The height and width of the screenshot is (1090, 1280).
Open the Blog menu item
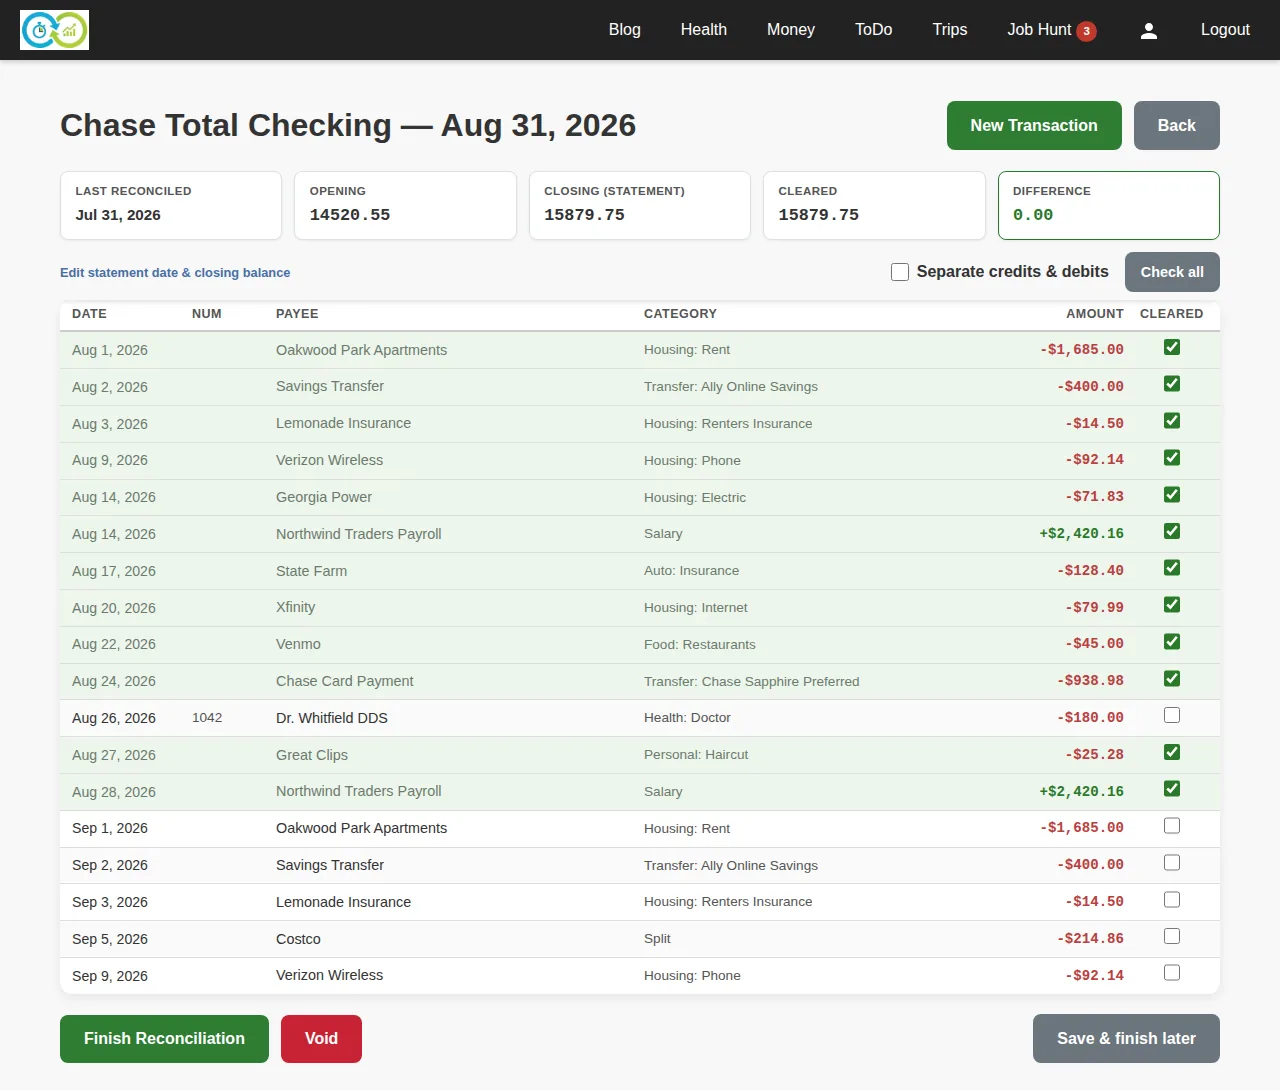click(x=625, y=30)
